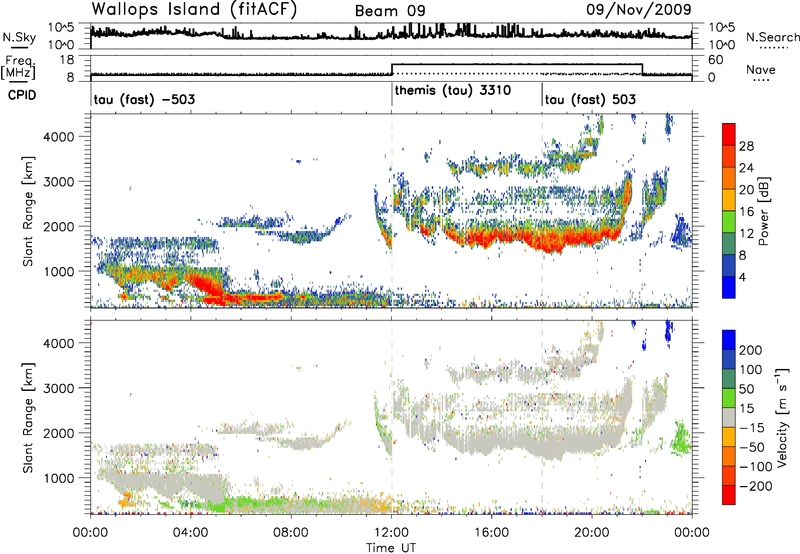Click the strong red backscatter band near 1500 km
The width and height of the screenshot is (800, 554).
click(x=533, y=239)
